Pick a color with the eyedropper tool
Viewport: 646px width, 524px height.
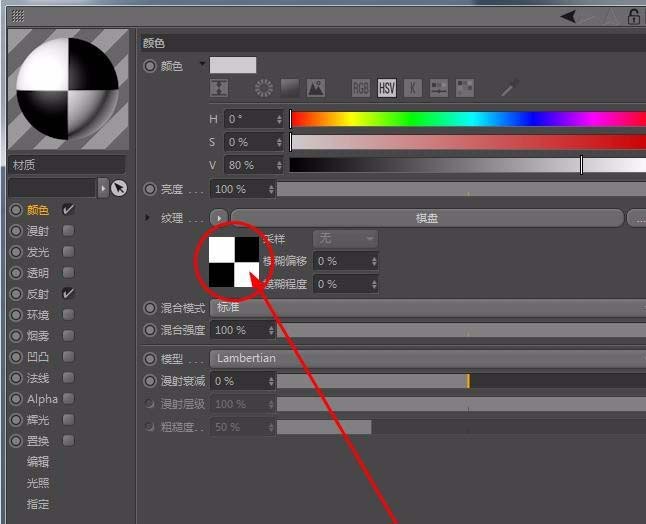click(510, 88)
